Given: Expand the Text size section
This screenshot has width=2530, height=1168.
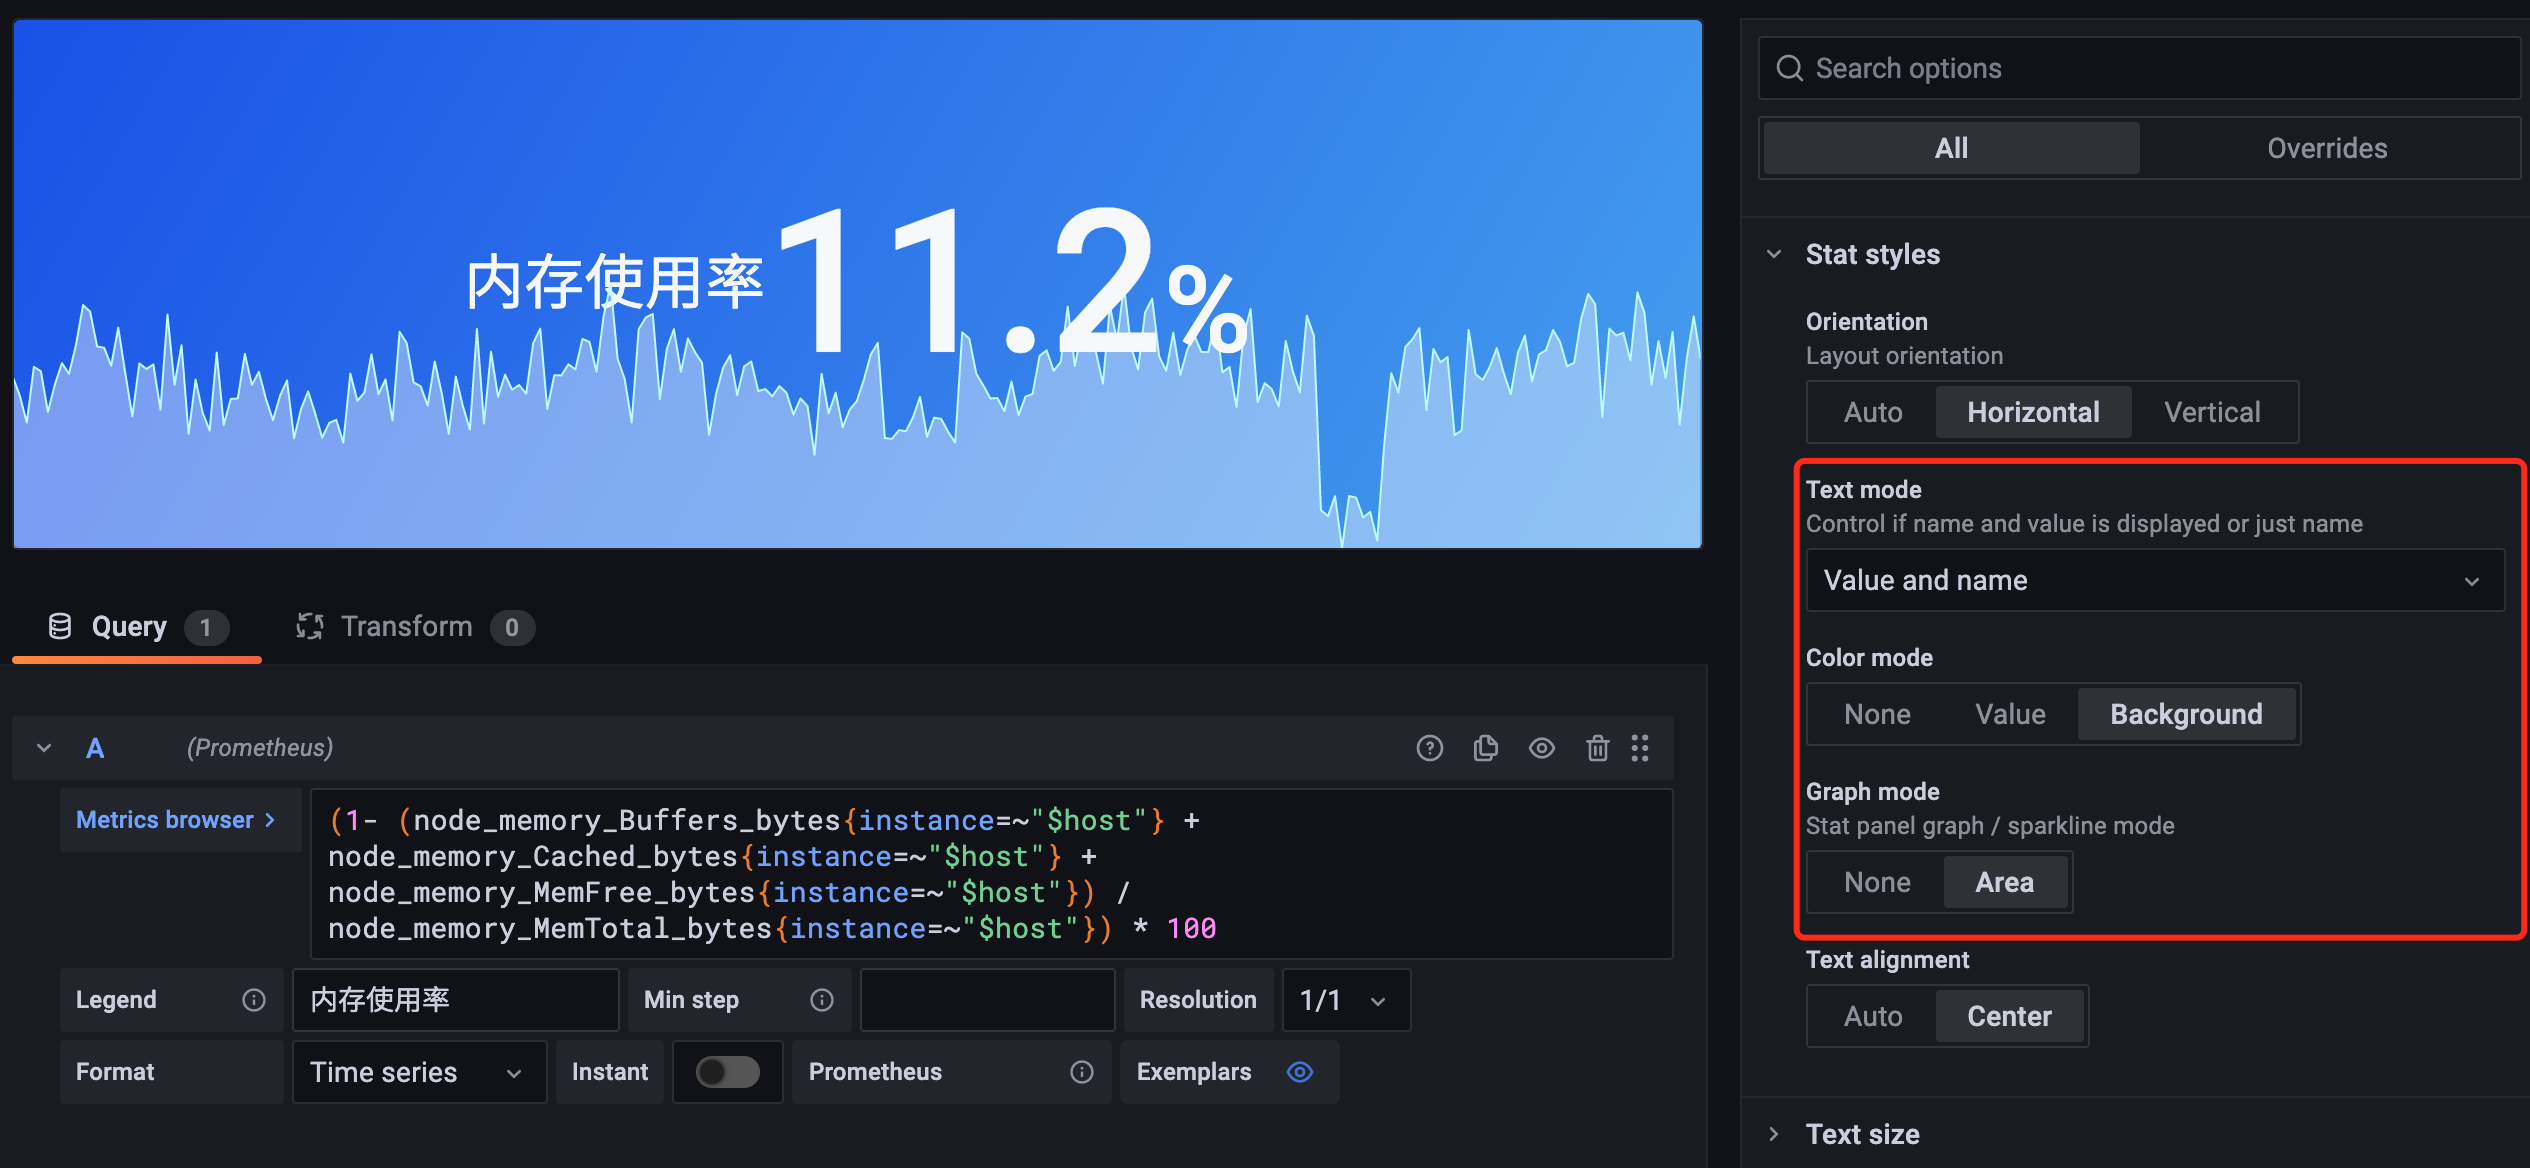Looking at the screenshot, I should tap(1862, 1134).
